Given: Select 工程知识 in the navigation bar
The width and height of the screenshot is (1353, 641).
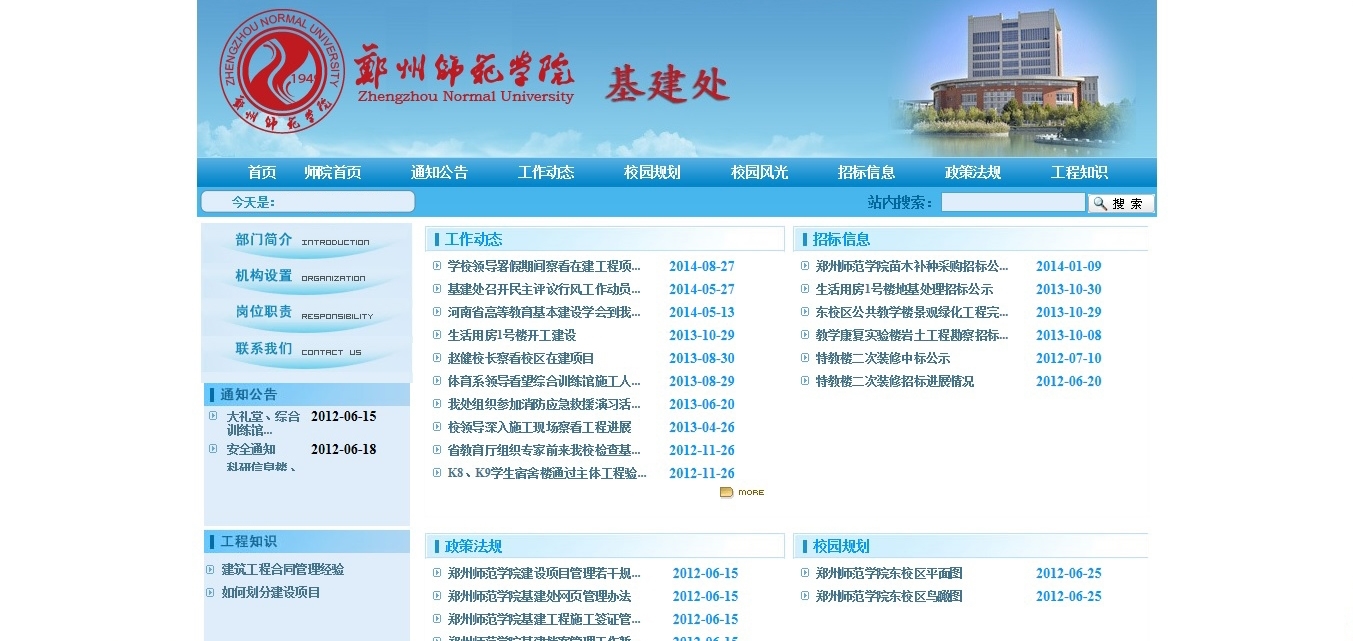Looking at the screenshot, I should coord(1079,172).
